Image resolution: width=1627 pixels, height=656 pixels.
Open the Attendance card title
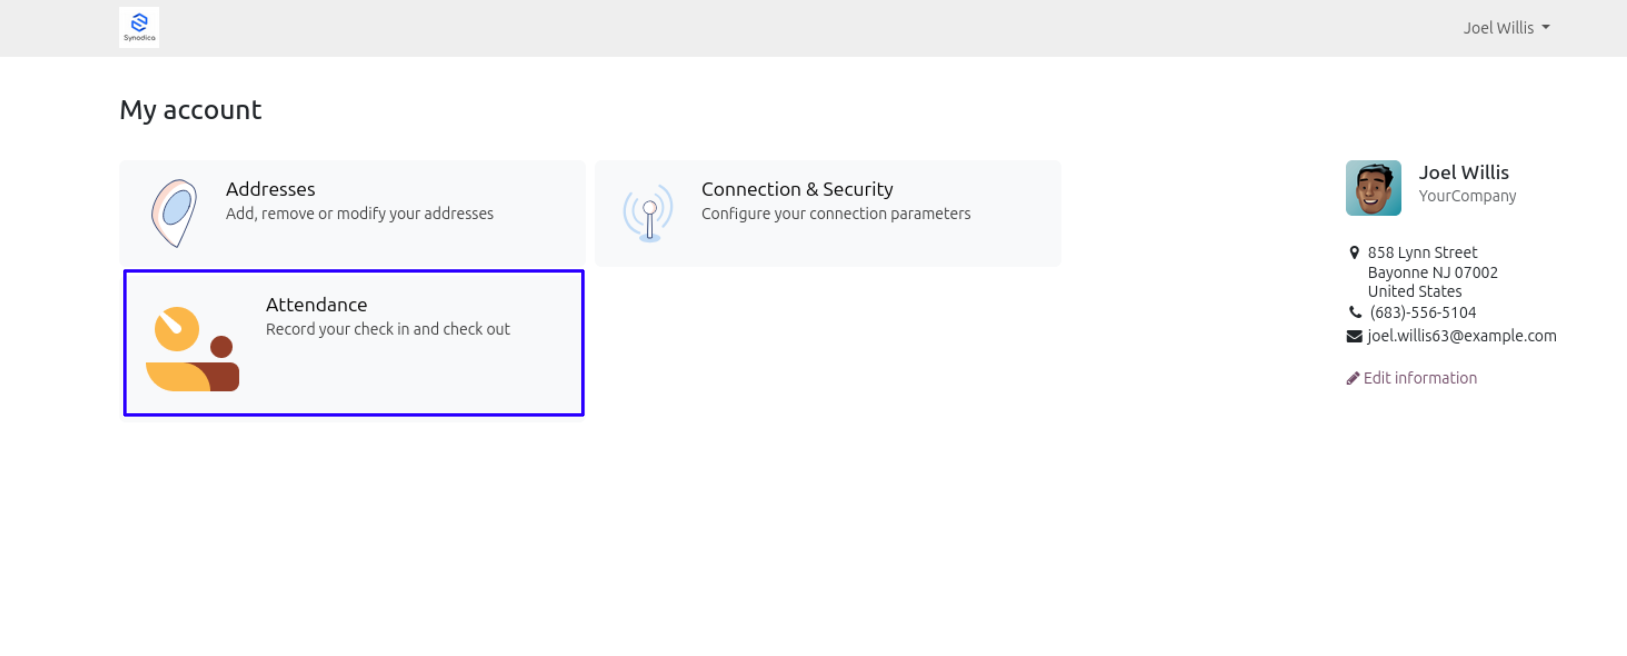coord(316,305)
